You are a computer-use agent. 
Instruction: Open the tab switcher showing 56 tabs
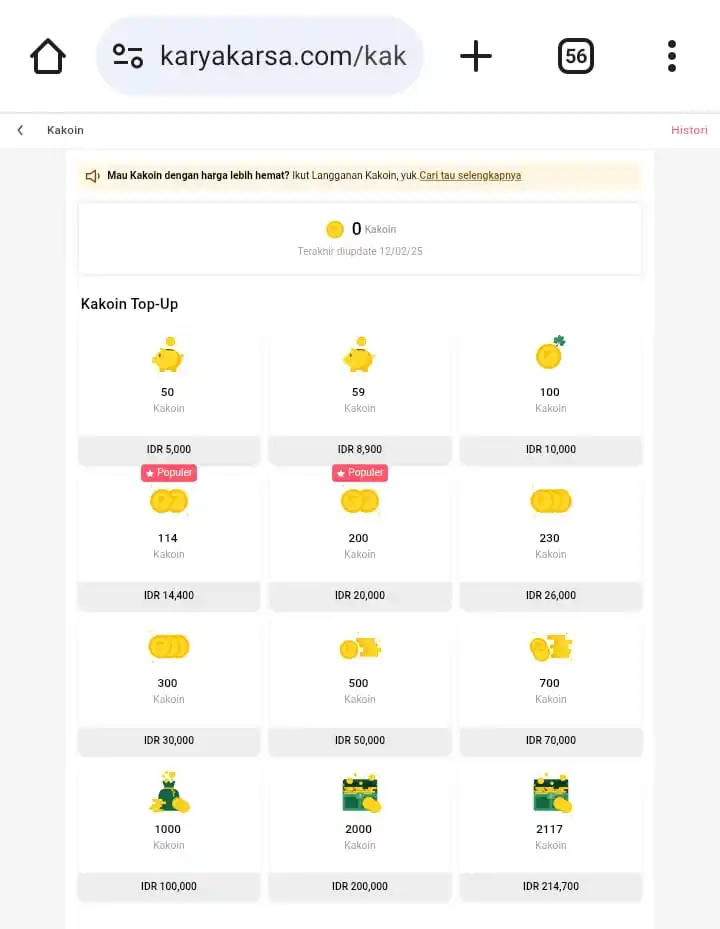pyautogui.click(x=576, y=56)
